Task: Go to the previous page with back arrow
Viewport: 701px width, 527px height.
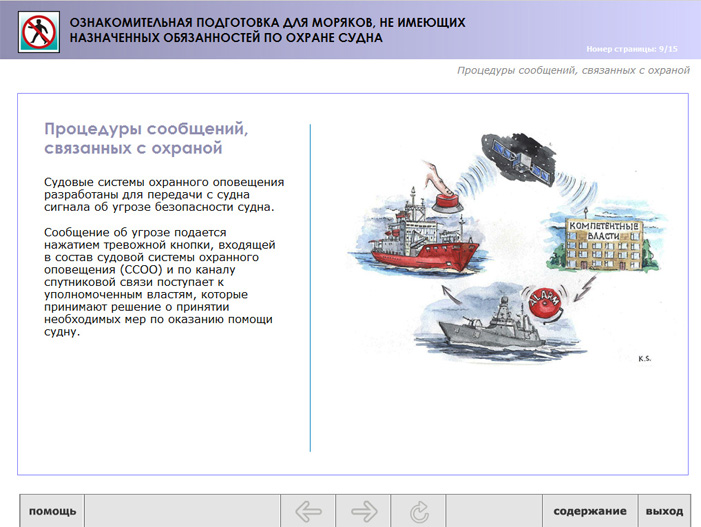Action: [x=308, y=511]
